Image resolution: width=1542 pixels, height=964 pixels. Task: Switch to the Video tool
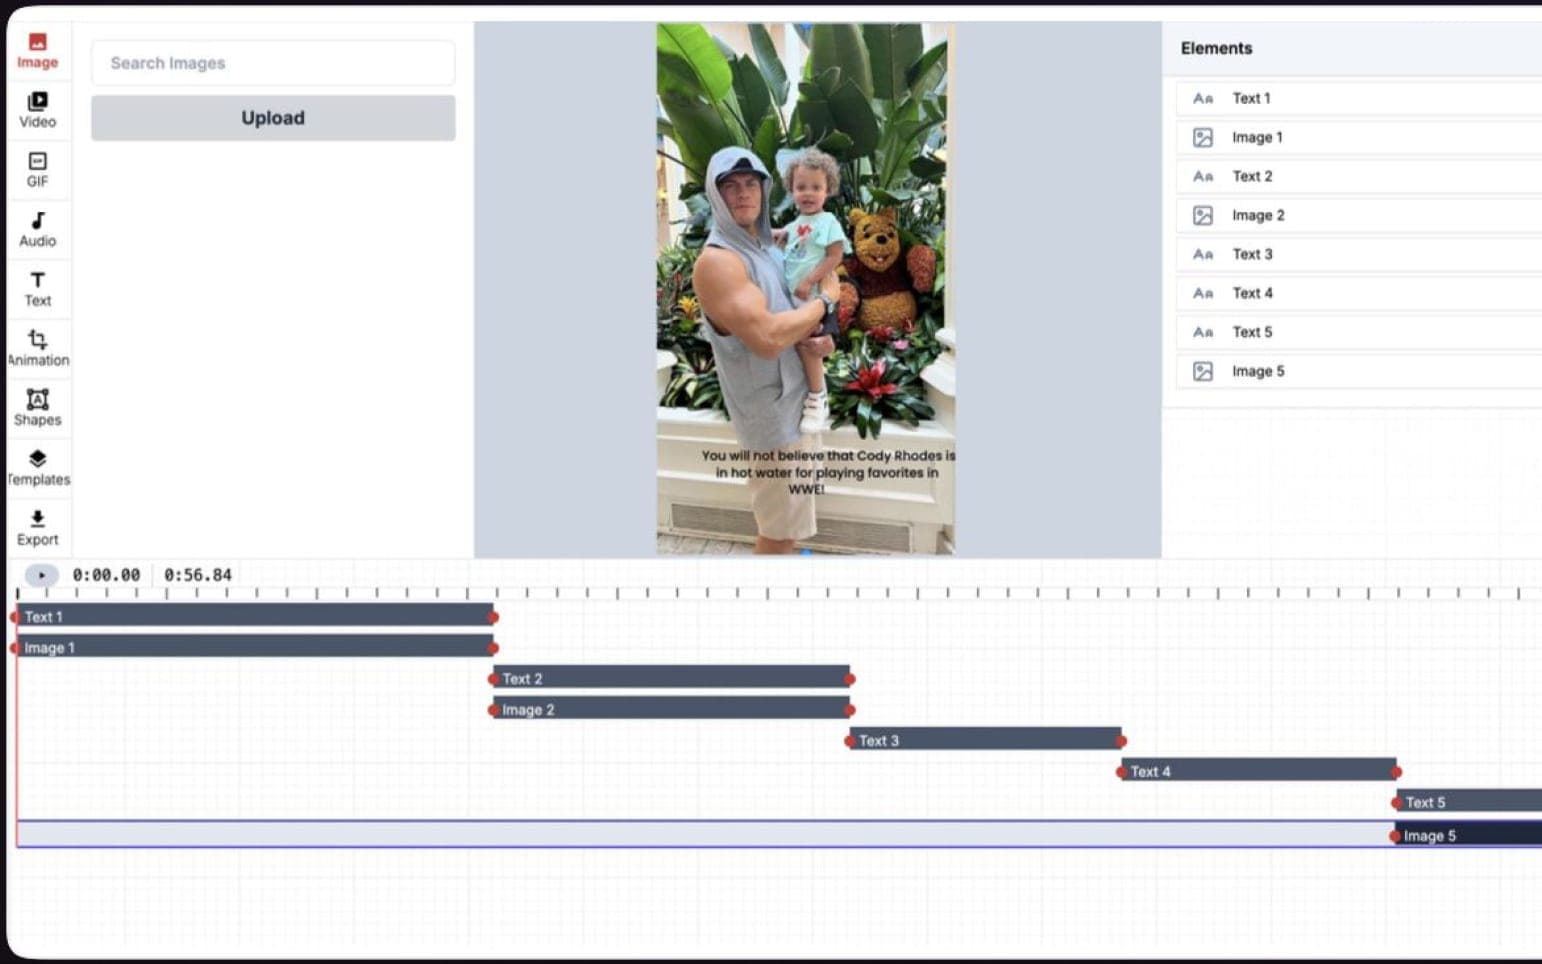tap(37, 110)
